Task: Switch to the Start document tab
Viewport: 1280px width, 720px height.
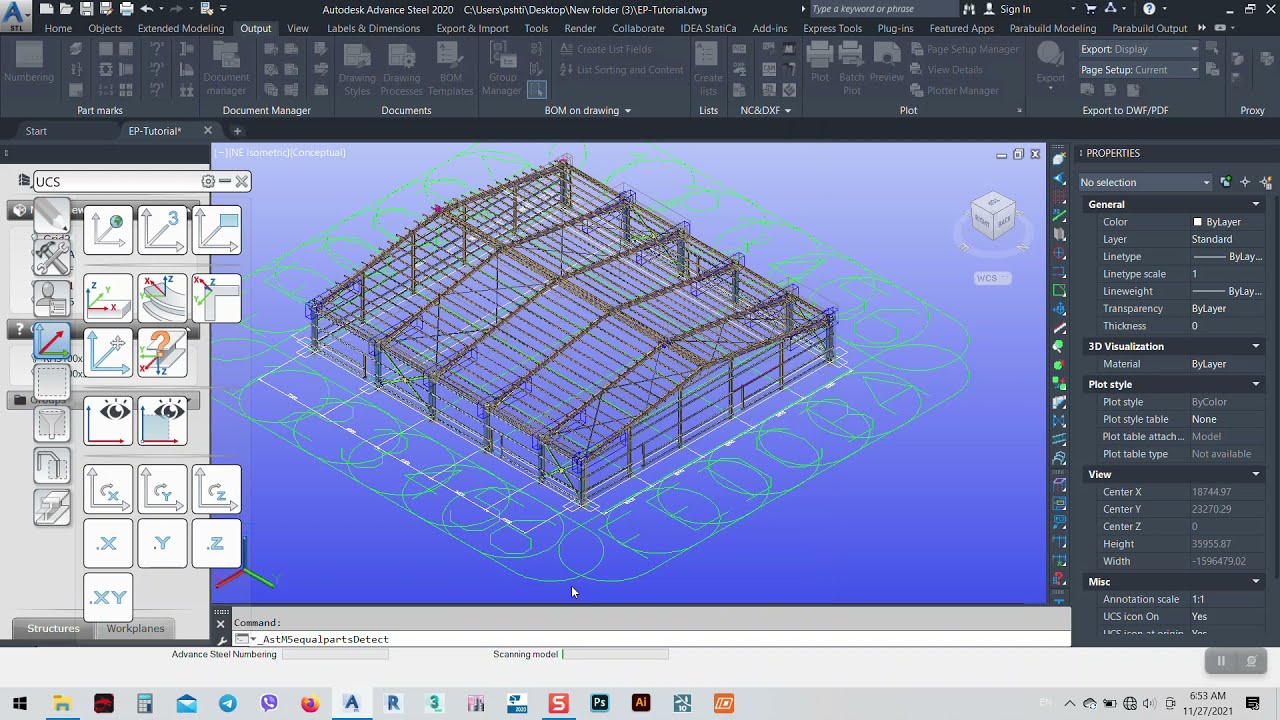Action: pyautogui.click(x=36, y=131)
